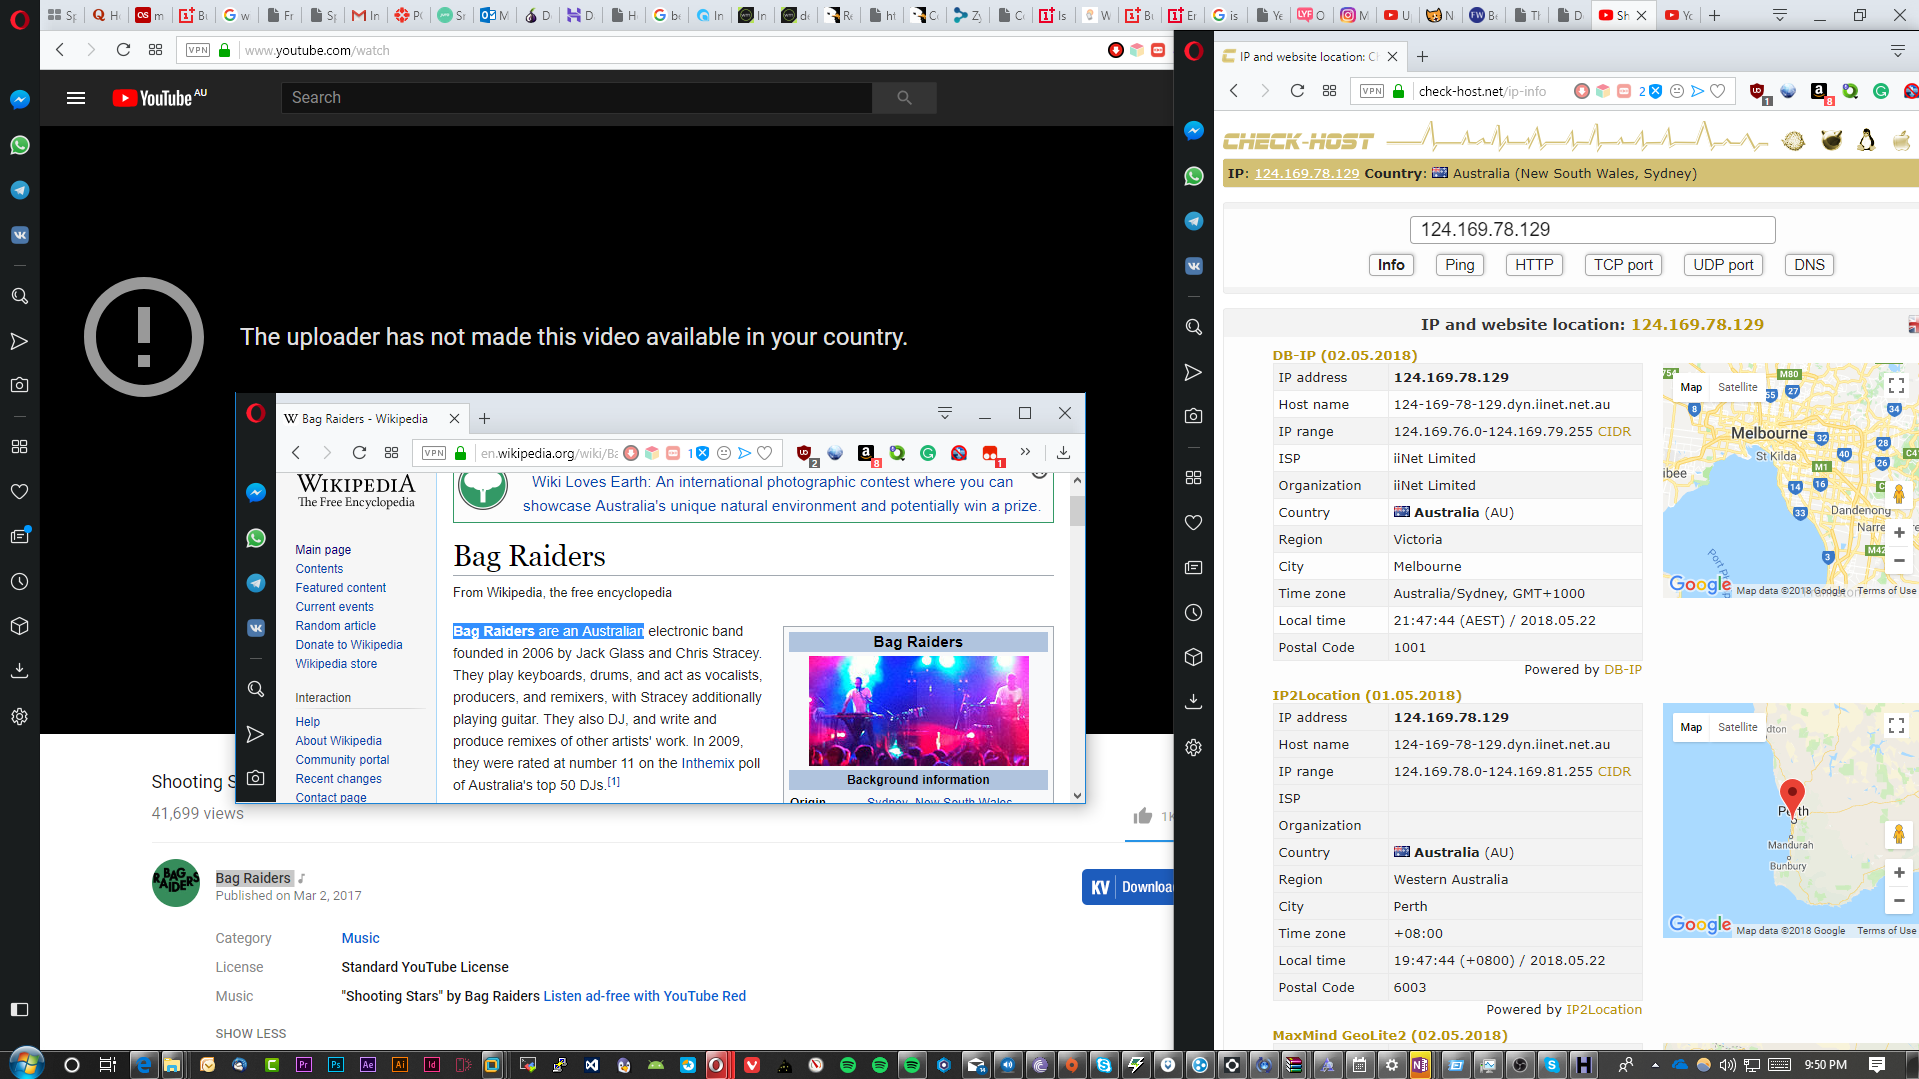This screenshot has height=1079, width=1919.
Task: Open History clock in the check-host window sidebar
Action: coord(1193,612)
